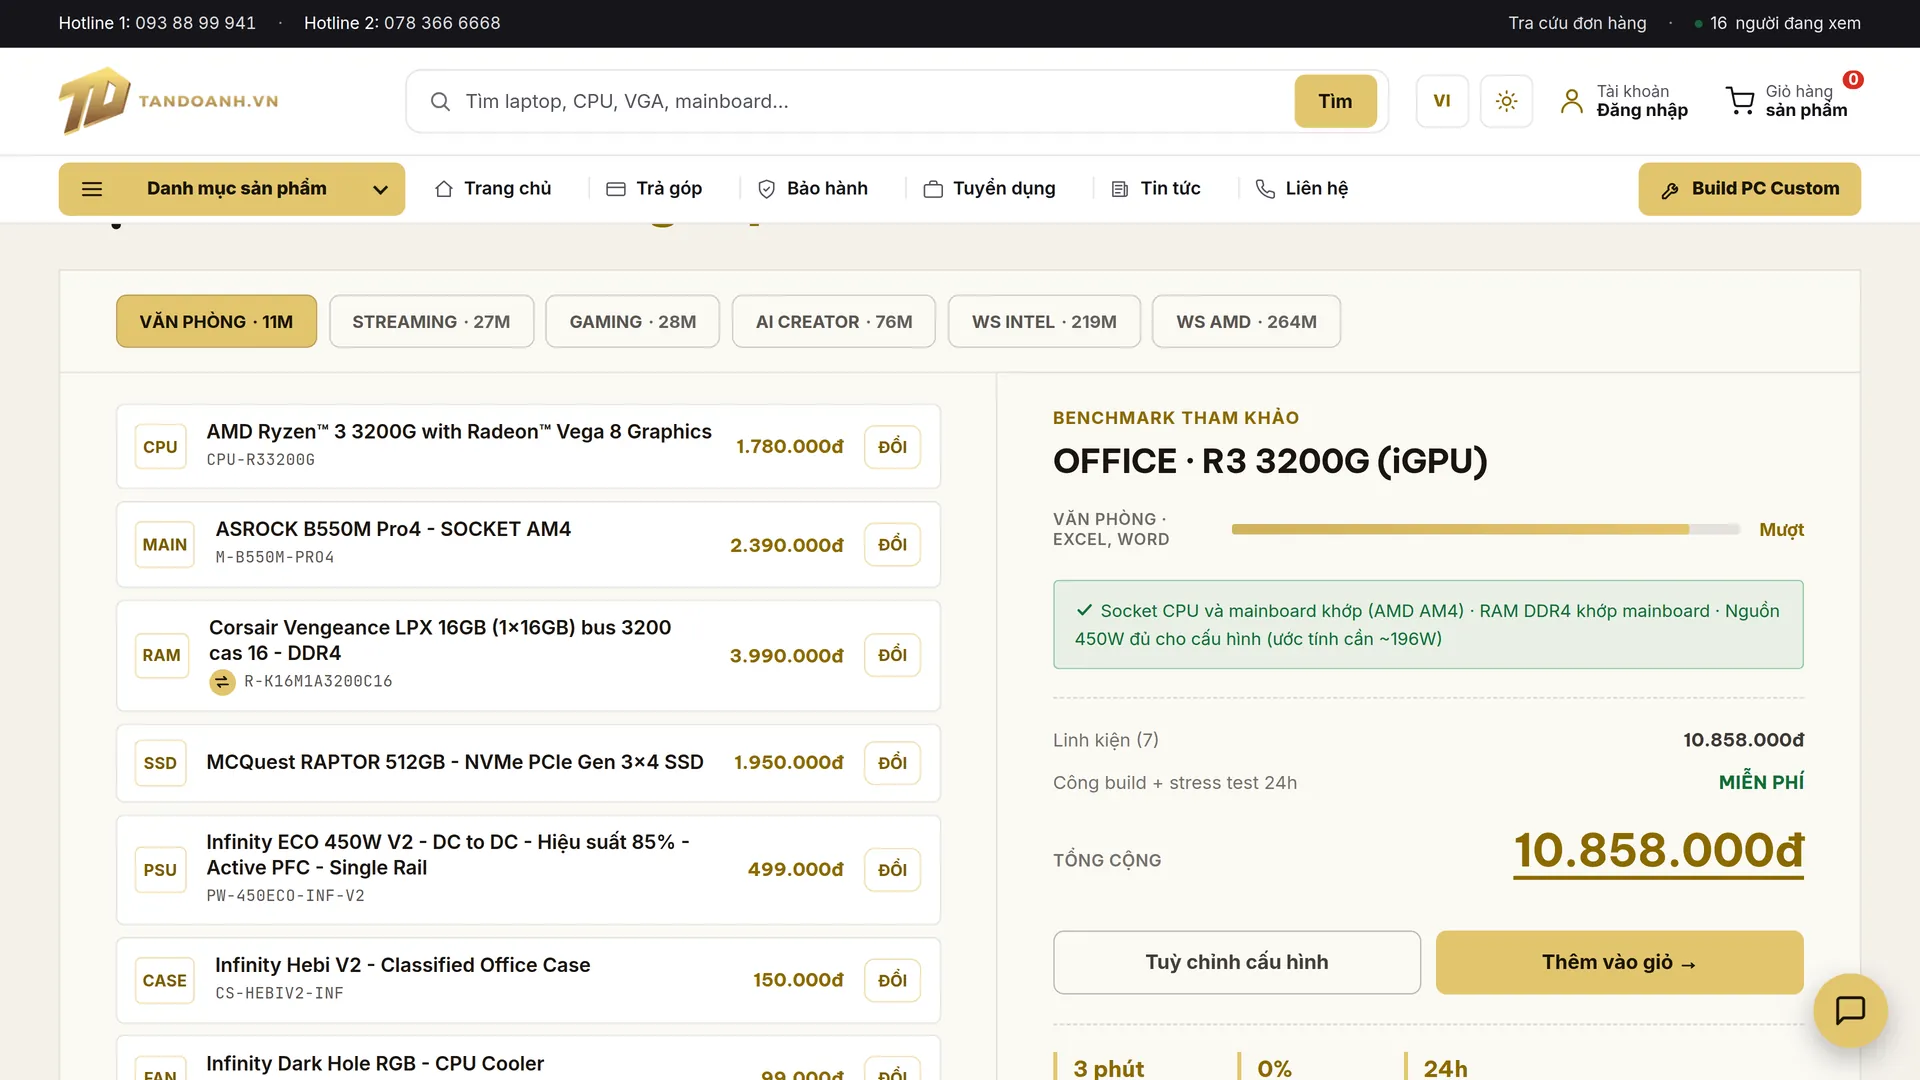Click the SSD badge icon
Viewport: 1920px width, 1080px height.
(160, 763)
